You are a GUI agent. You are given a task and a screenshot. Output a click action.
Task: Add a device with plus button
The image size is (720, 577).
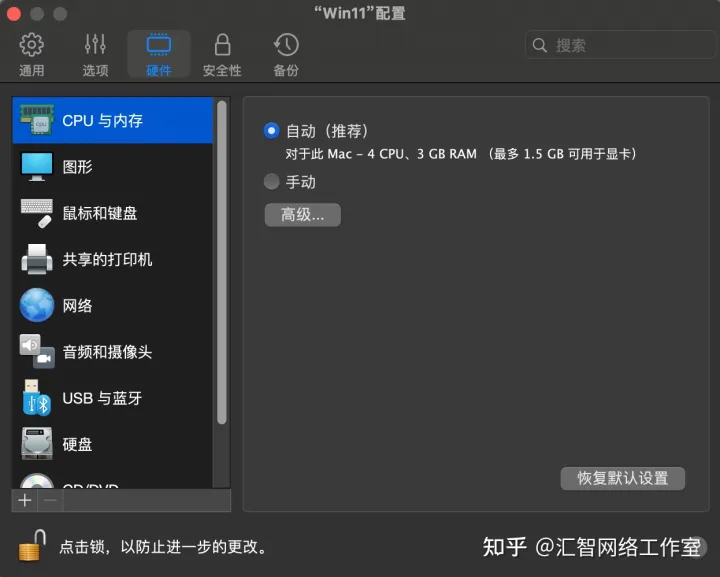[x=25, y=500]
